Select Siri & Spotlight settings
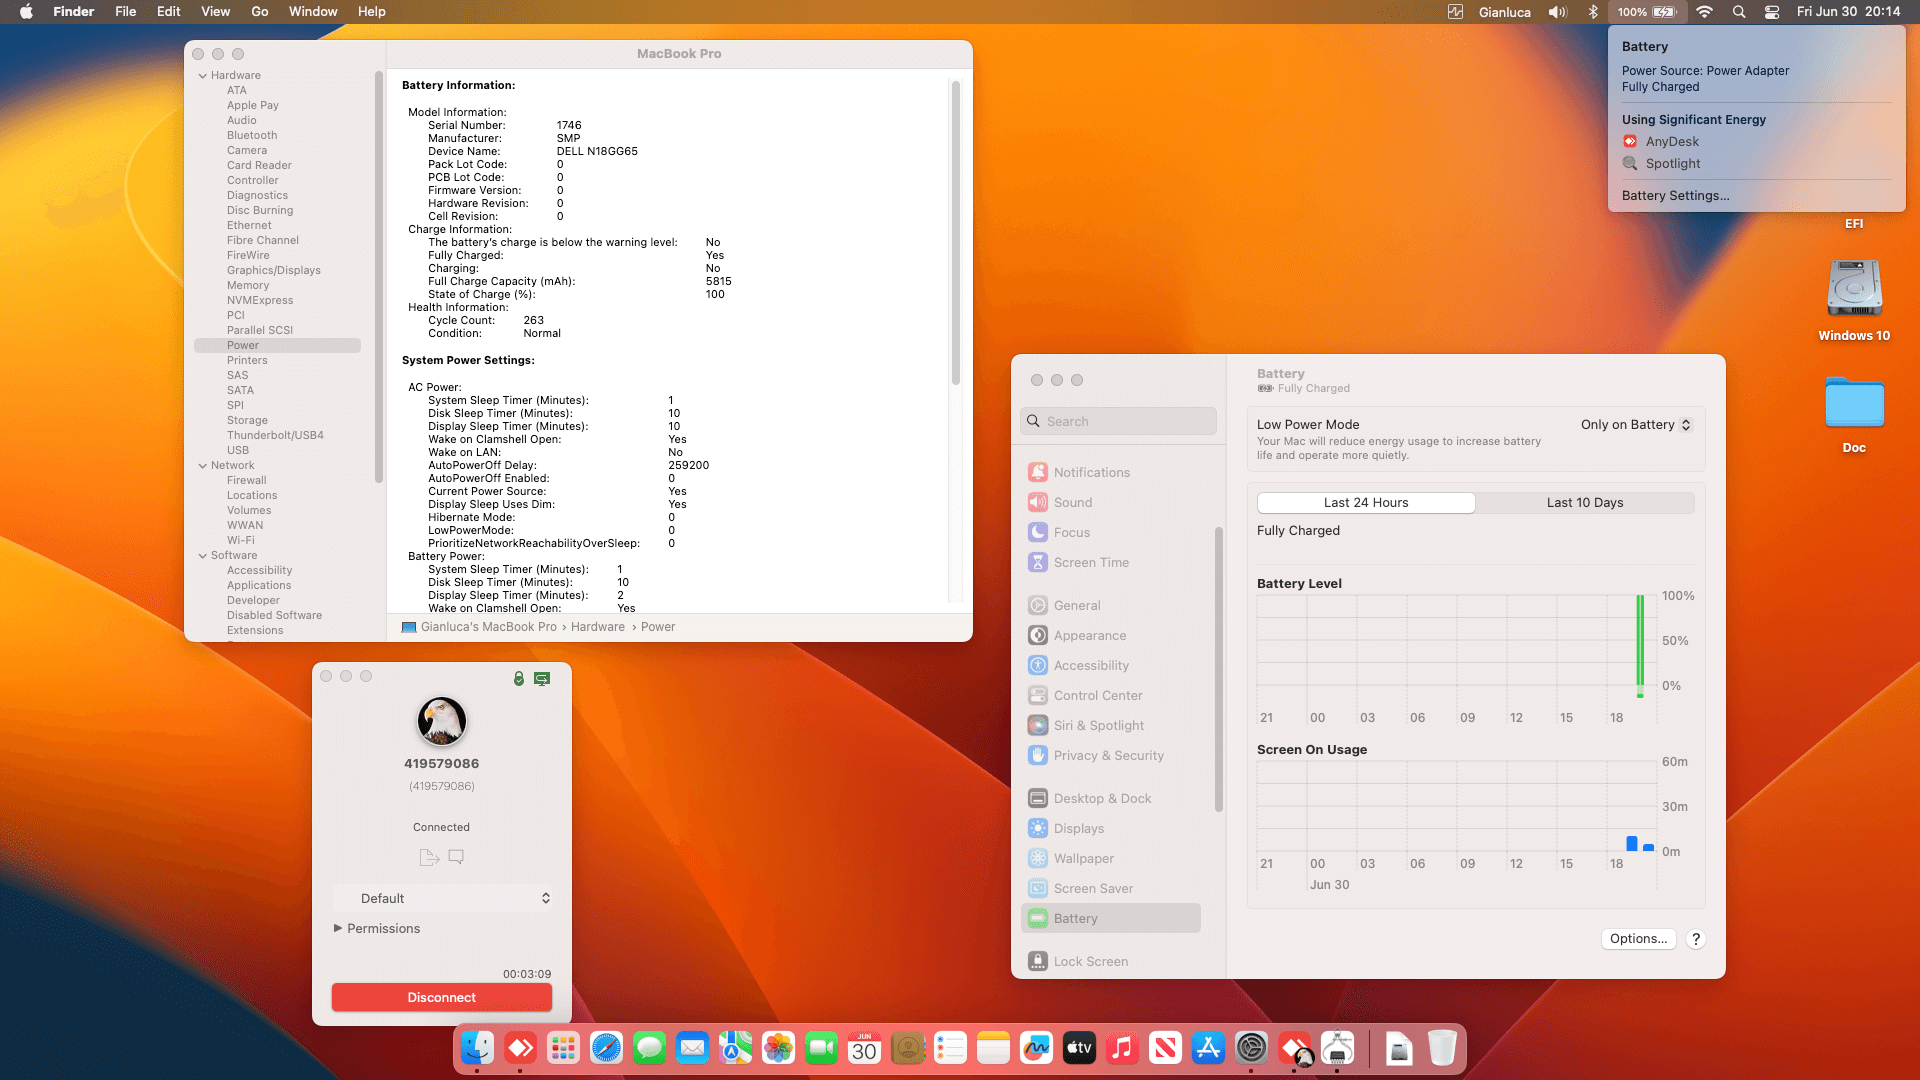 (1099, 725)
